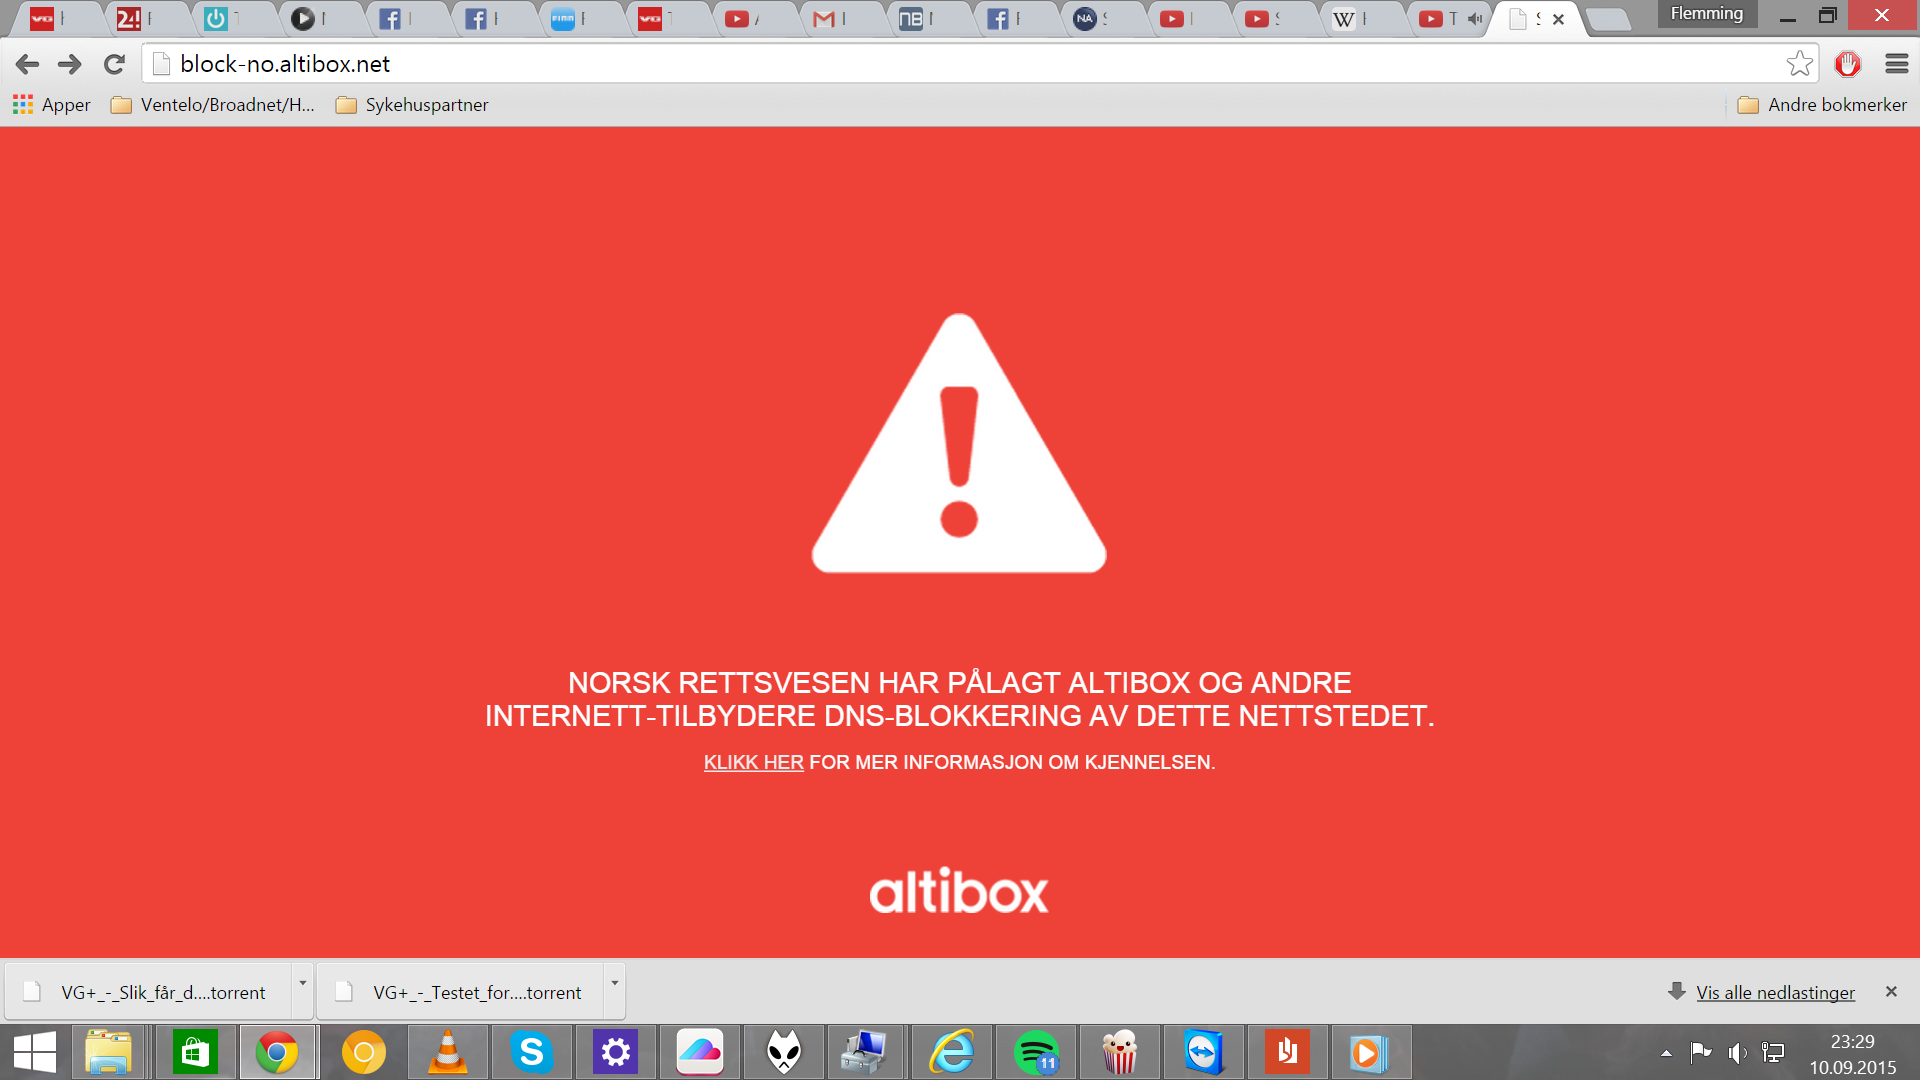Follow the KLIKK HER link
Screen dimensions: 1920x1080
pos(753,762)
